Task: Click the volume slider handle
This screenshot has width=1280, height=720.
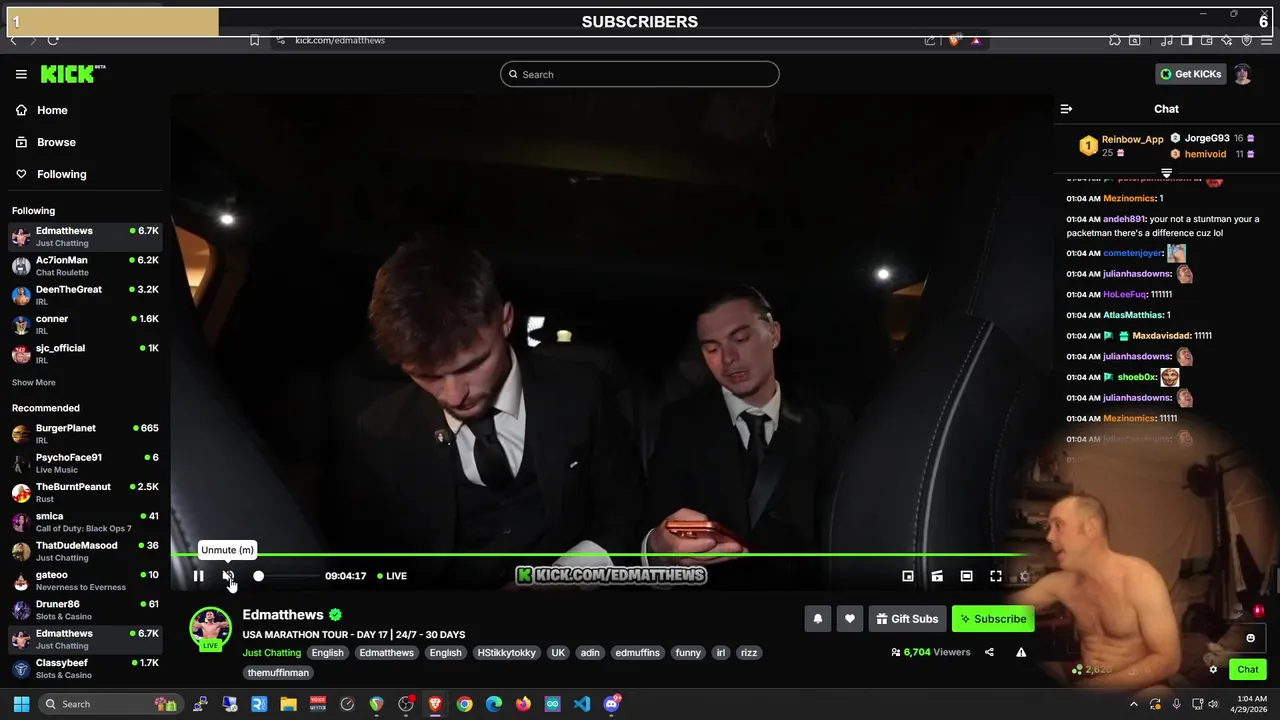Action: [x=258, y=576]
